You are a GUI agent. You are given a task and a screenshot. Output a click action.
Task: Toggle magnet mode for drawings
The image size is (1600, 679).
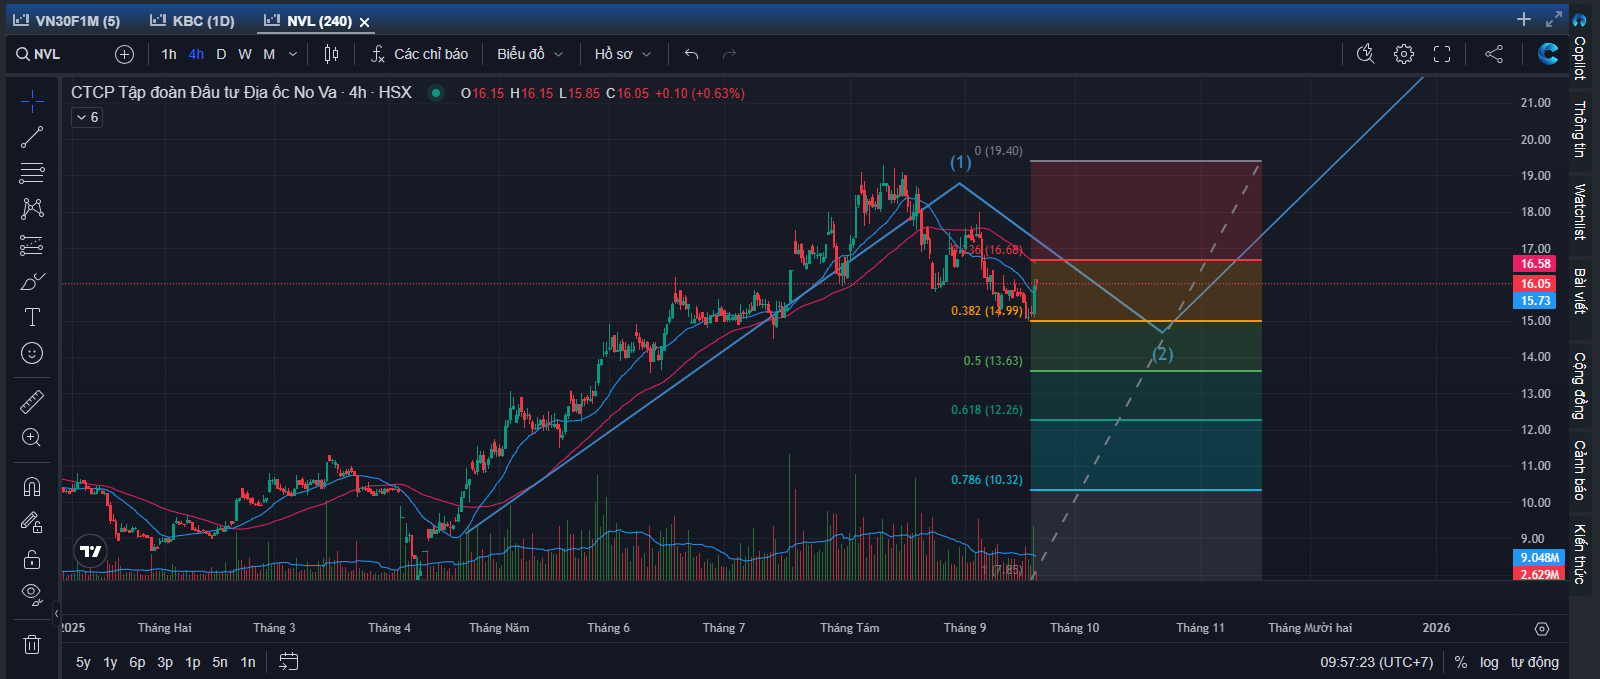click(32, 487)
